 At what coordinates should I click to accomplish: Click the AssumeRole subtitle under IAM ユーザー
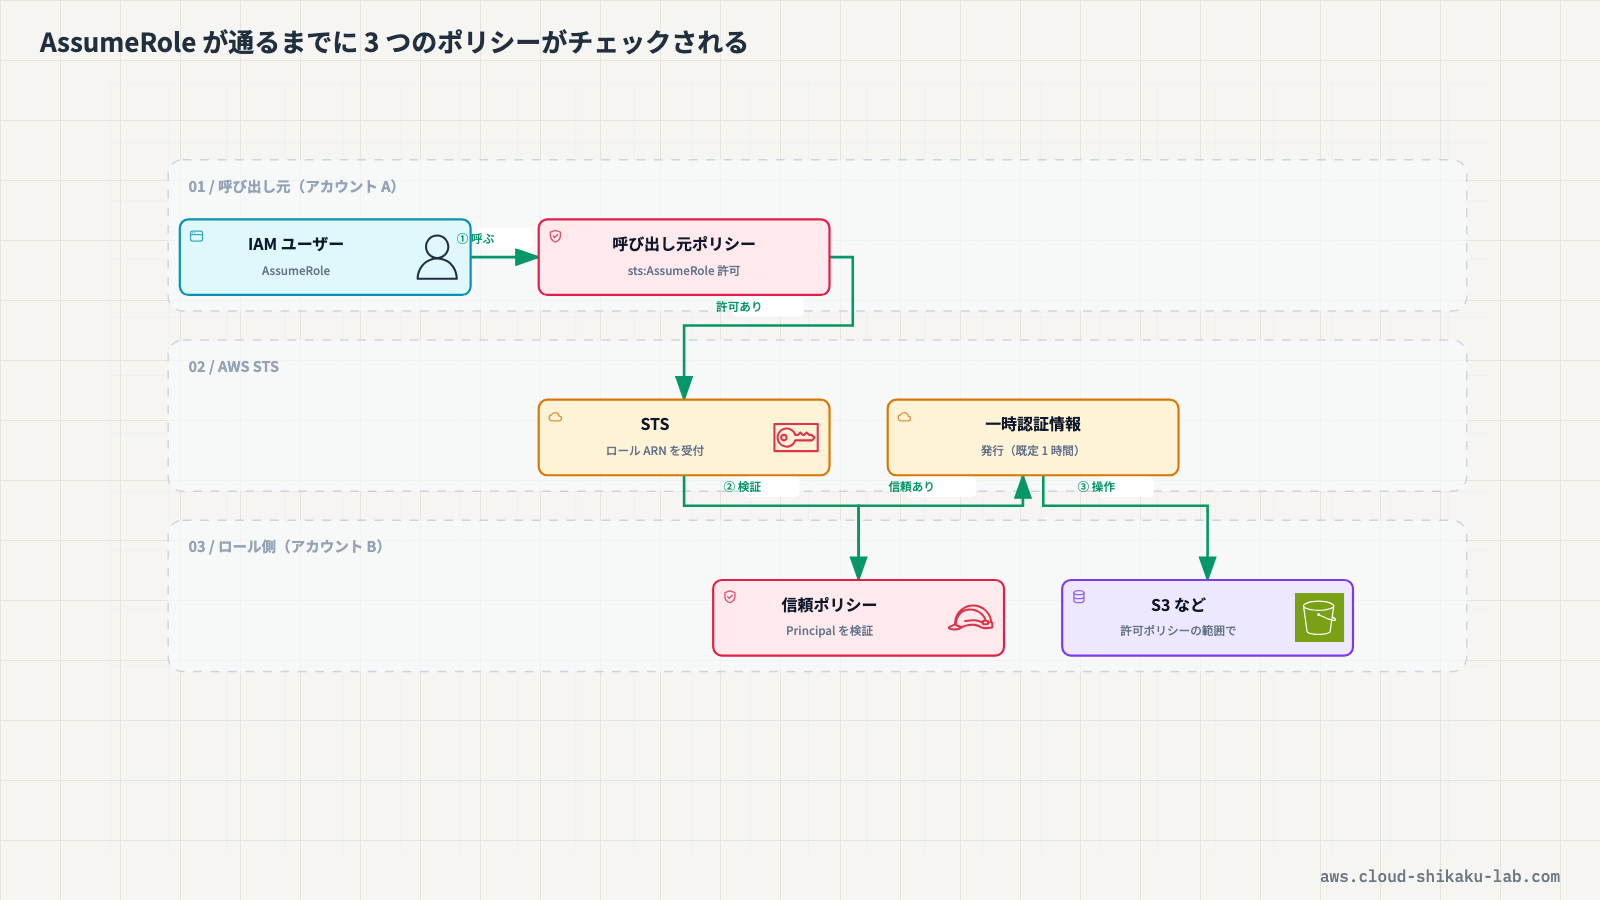coord(296,271)
